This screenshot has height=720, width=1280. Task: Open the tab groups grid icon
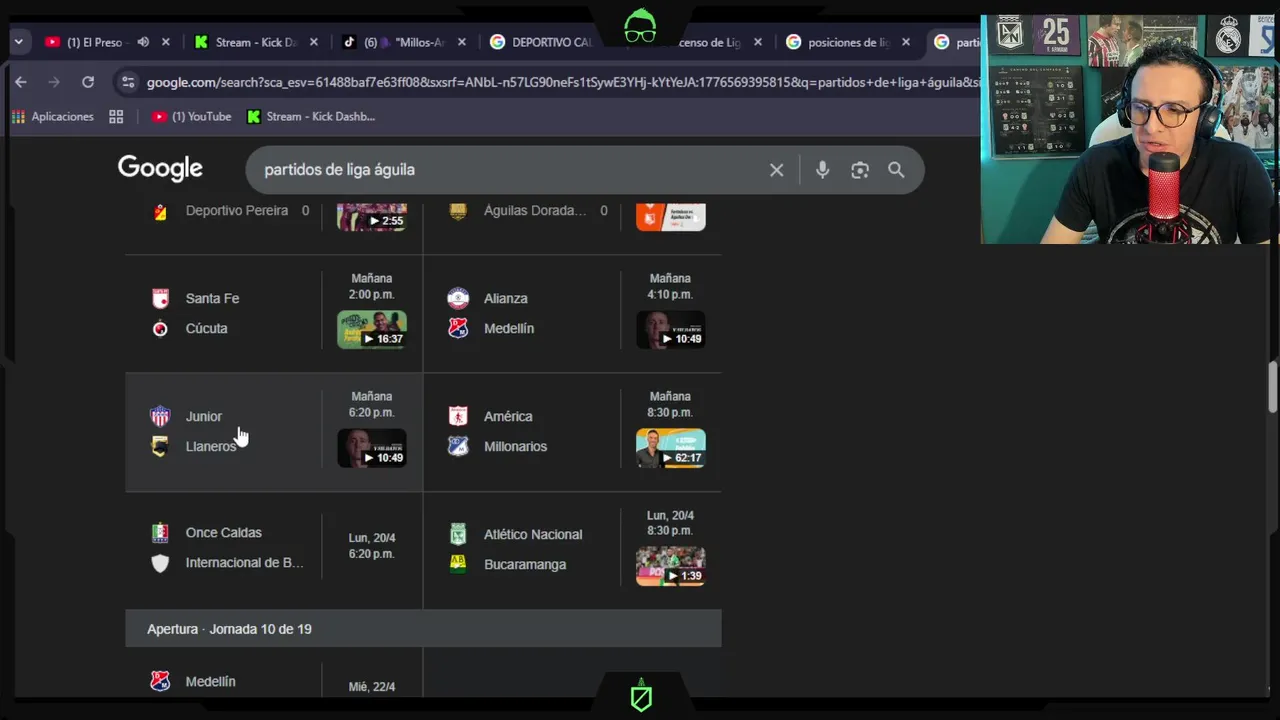tap(116, 117)
